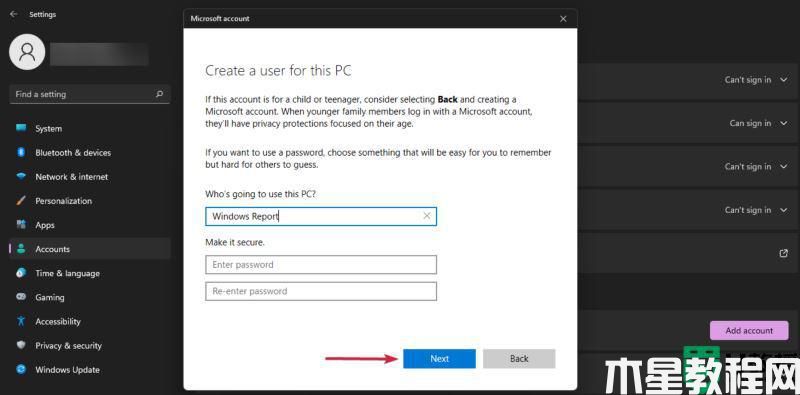Open the user profile avatar
The width and height of the screenshot is (800, 395).
pyautogui.click(x=27, y=53)
